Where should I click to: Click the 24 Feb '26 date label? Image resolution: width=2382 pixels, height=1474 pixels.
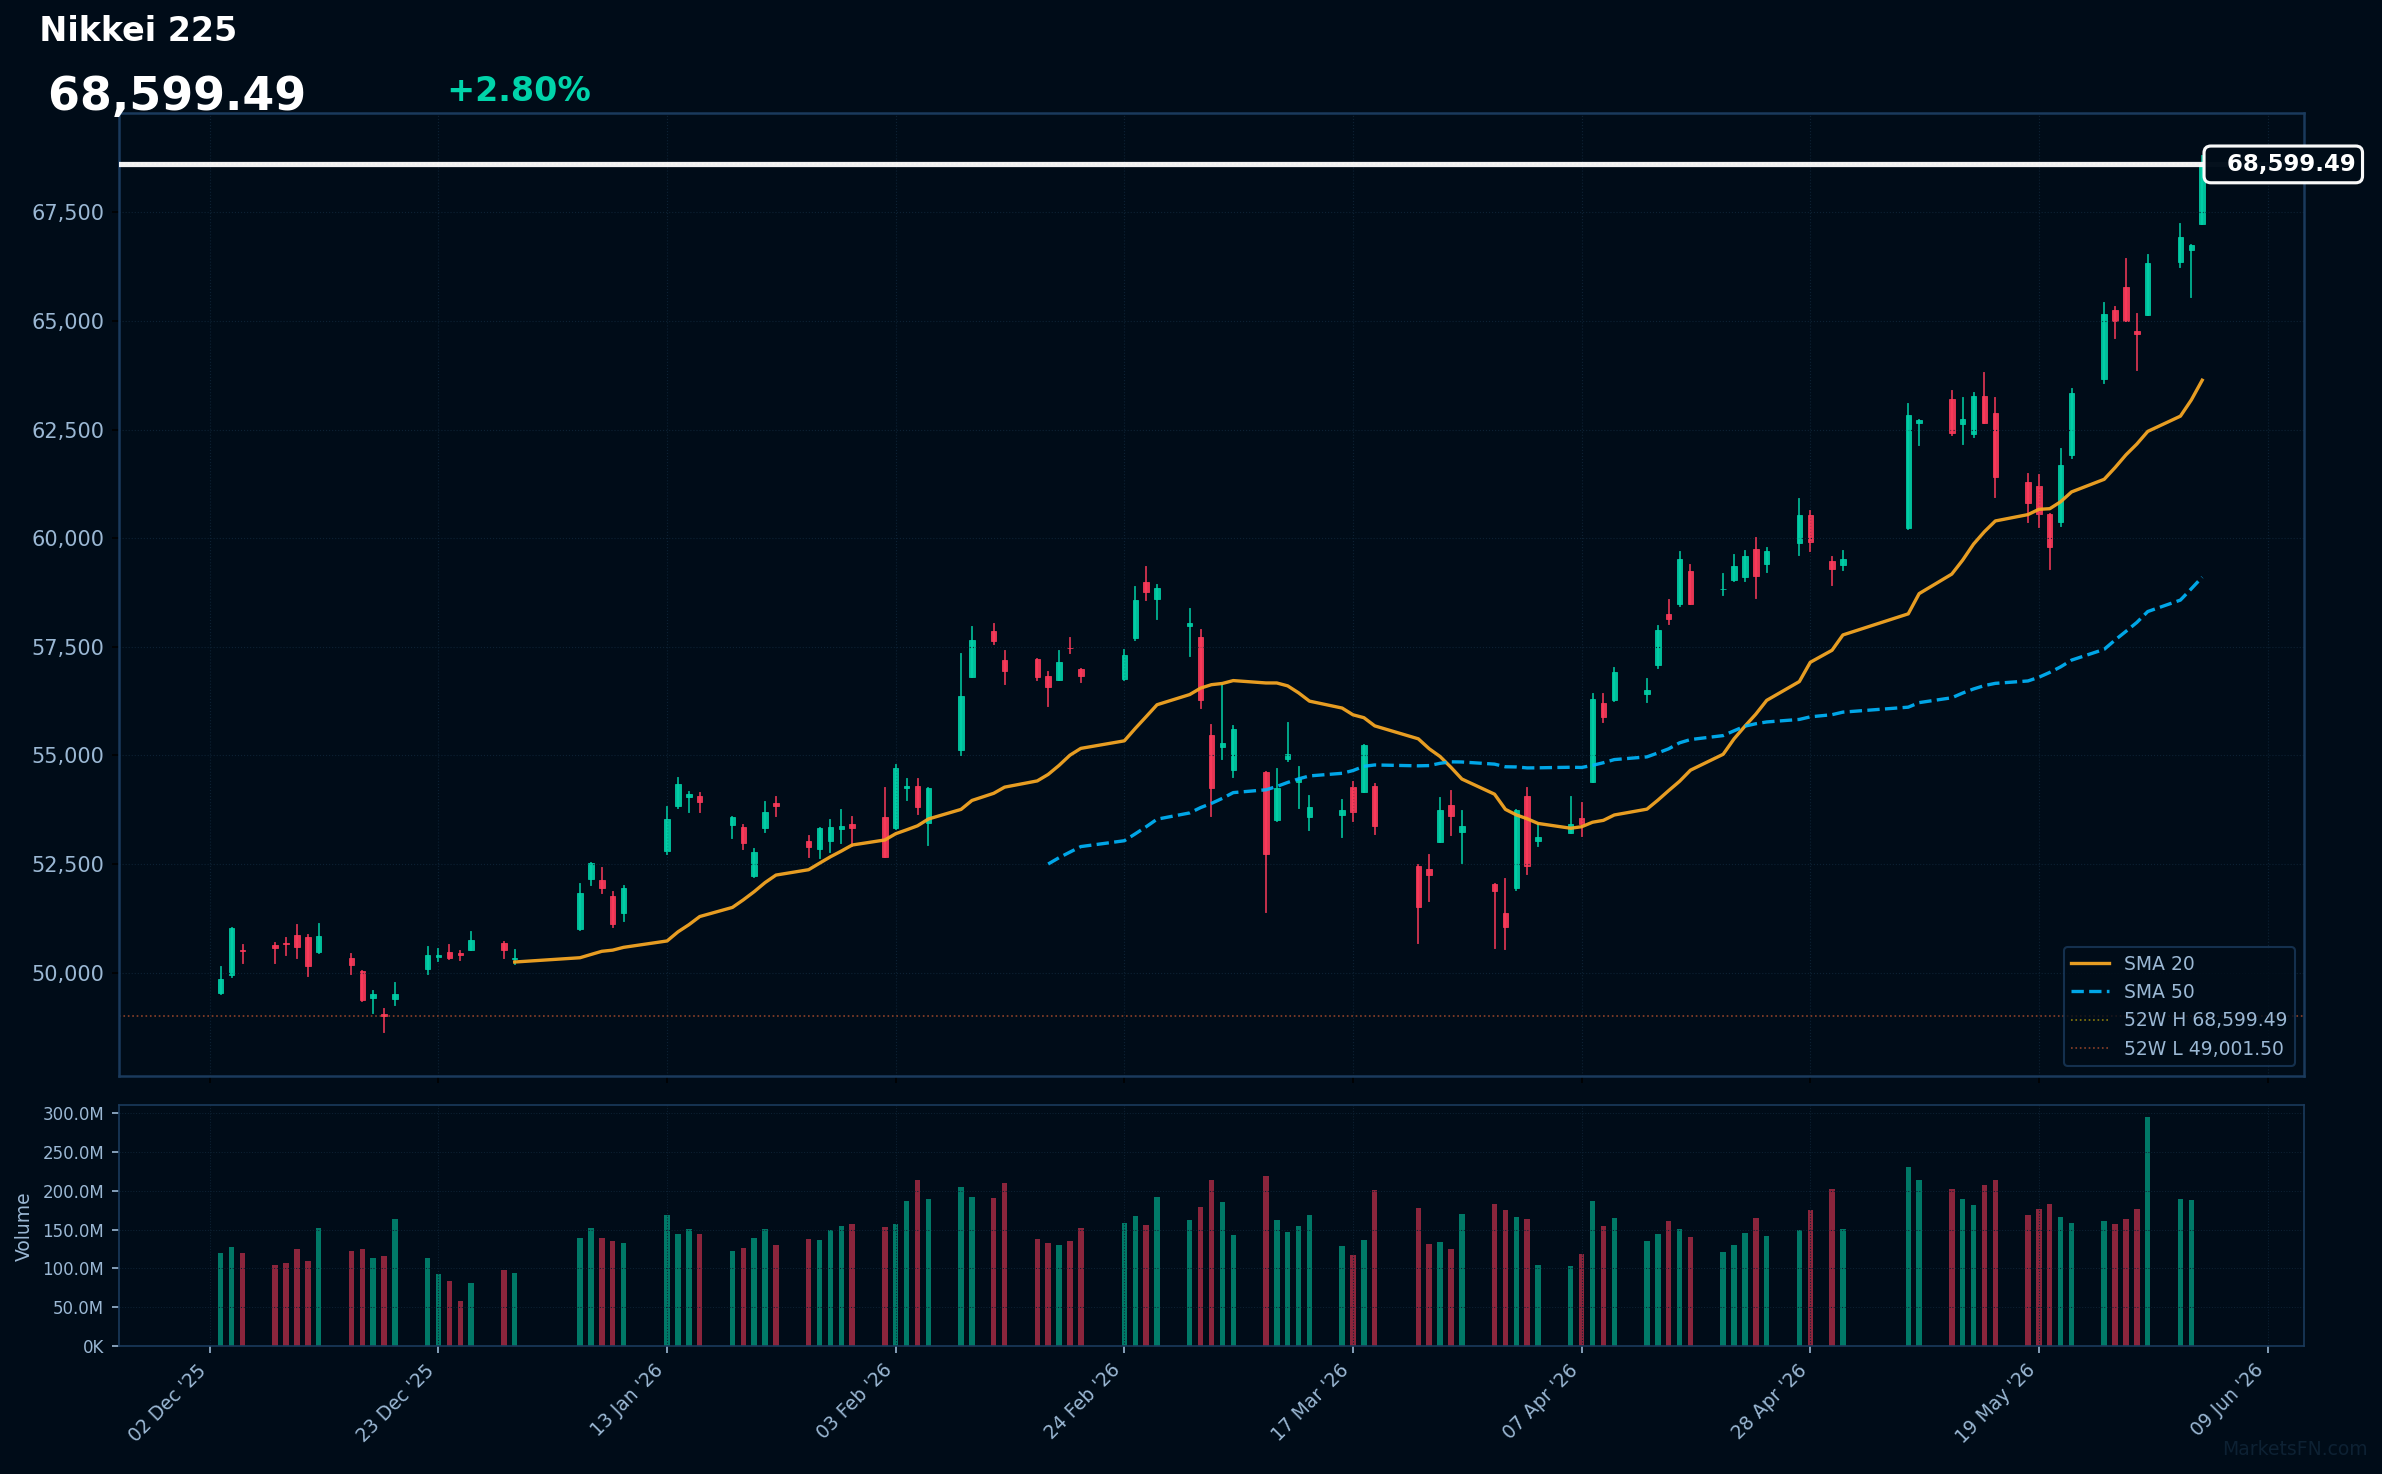pos(1081,1402)
